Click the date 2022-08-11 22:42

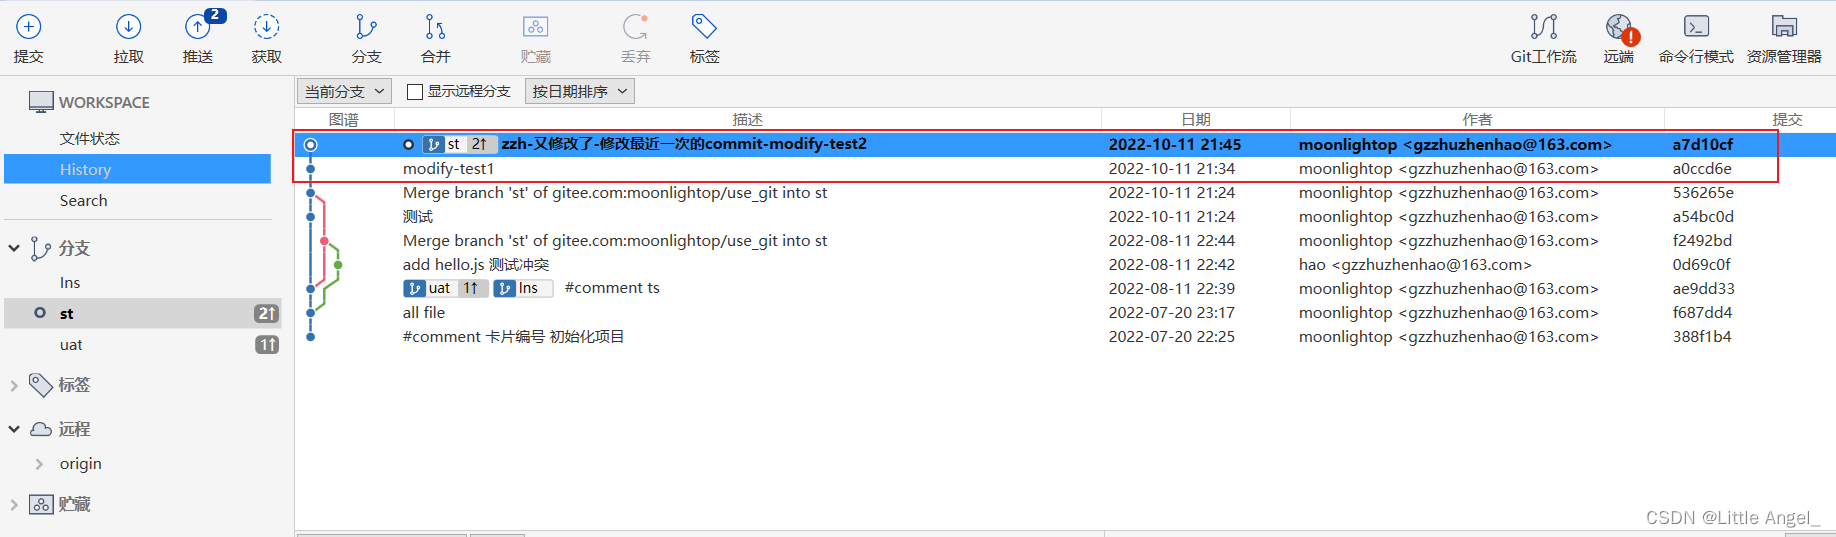click(x=1171, y=265)
